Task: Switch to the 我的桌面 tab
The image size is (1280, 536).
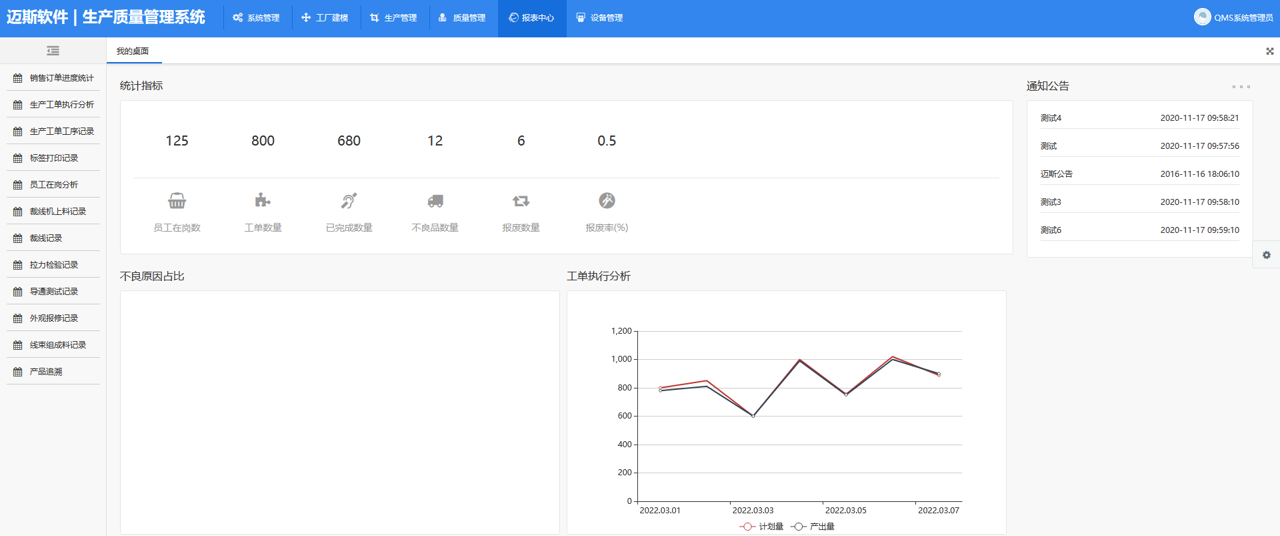Action: coord(132,51)
